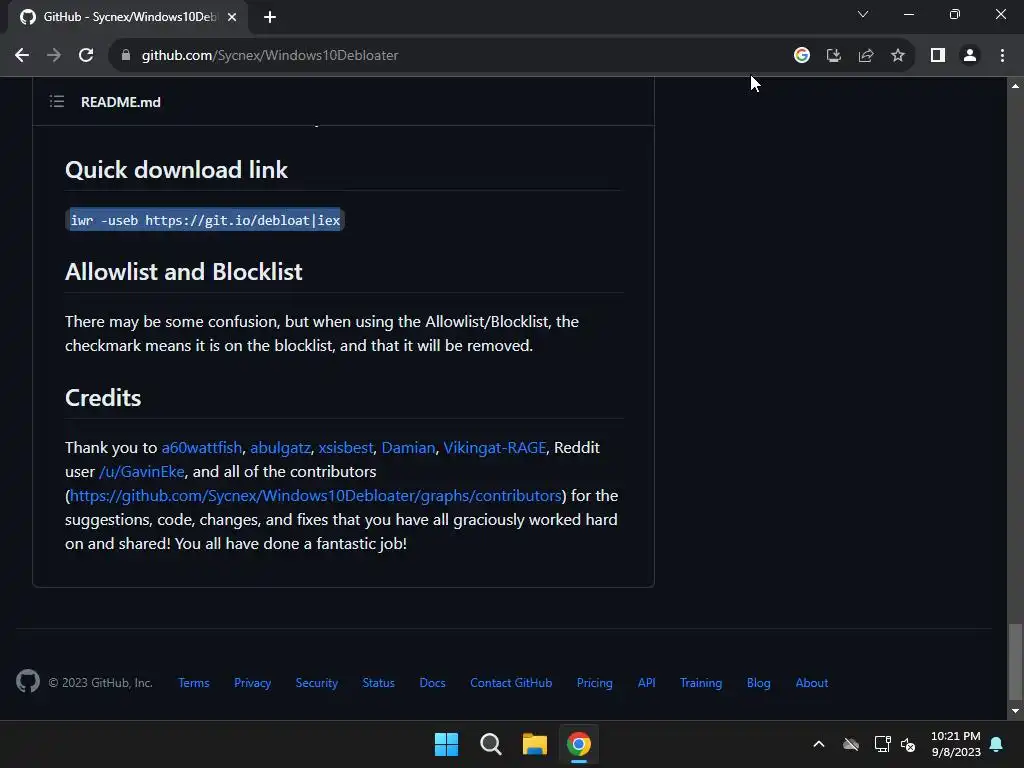This screenshot has width=1024, height=768.
Task: Open the a60wattfish profile link
Action: point(202,447)
